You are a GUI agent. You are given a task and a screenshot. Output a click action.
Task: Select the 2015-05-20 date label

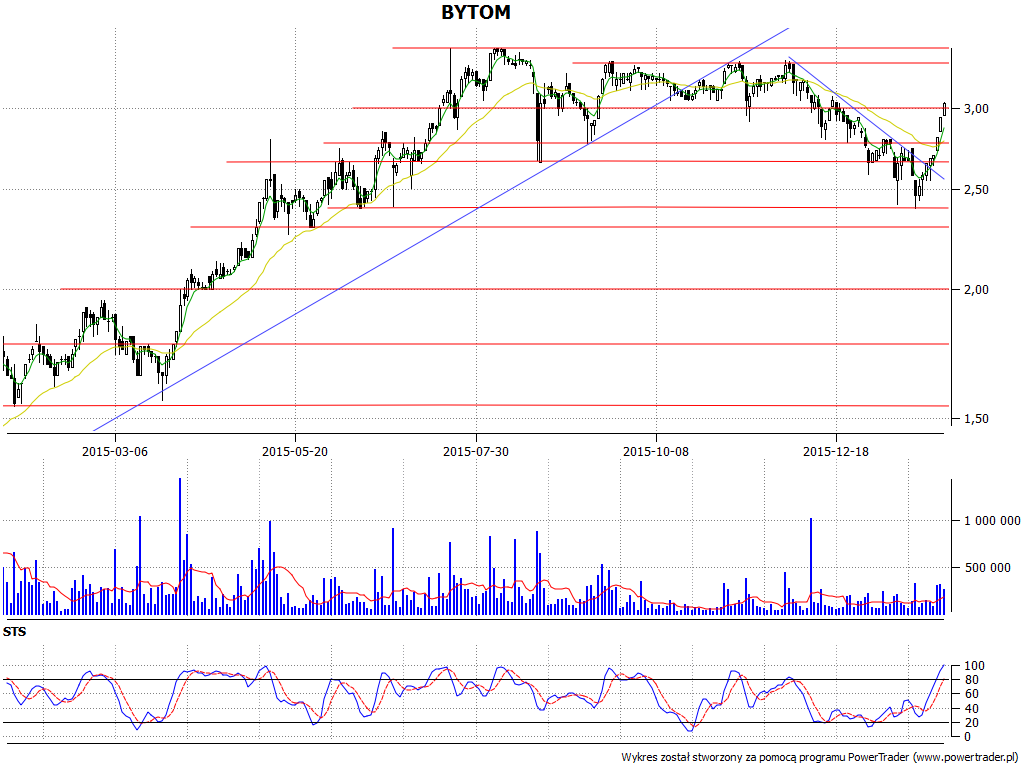click(x=295, y=451)
